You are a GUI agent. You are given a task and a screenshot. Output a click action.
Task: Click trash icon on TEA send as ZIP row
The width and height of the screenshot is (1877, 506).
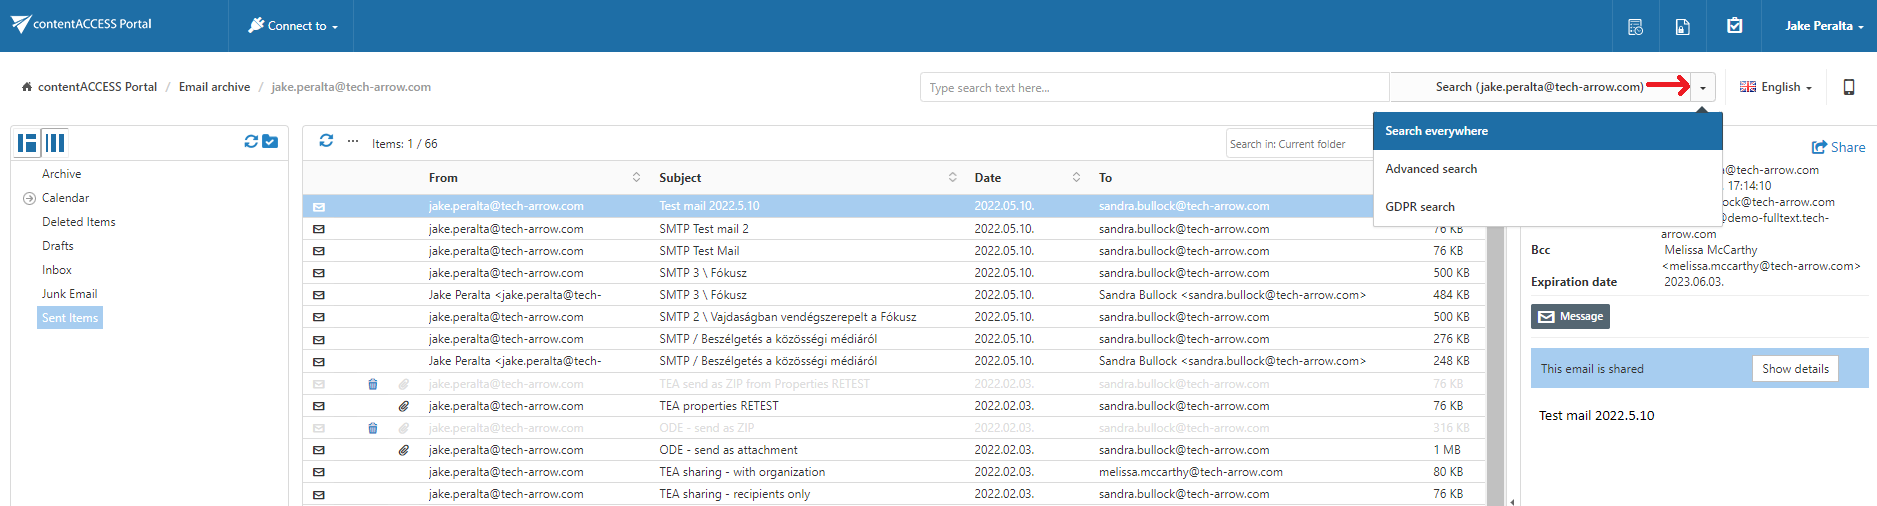pos(373,384)
